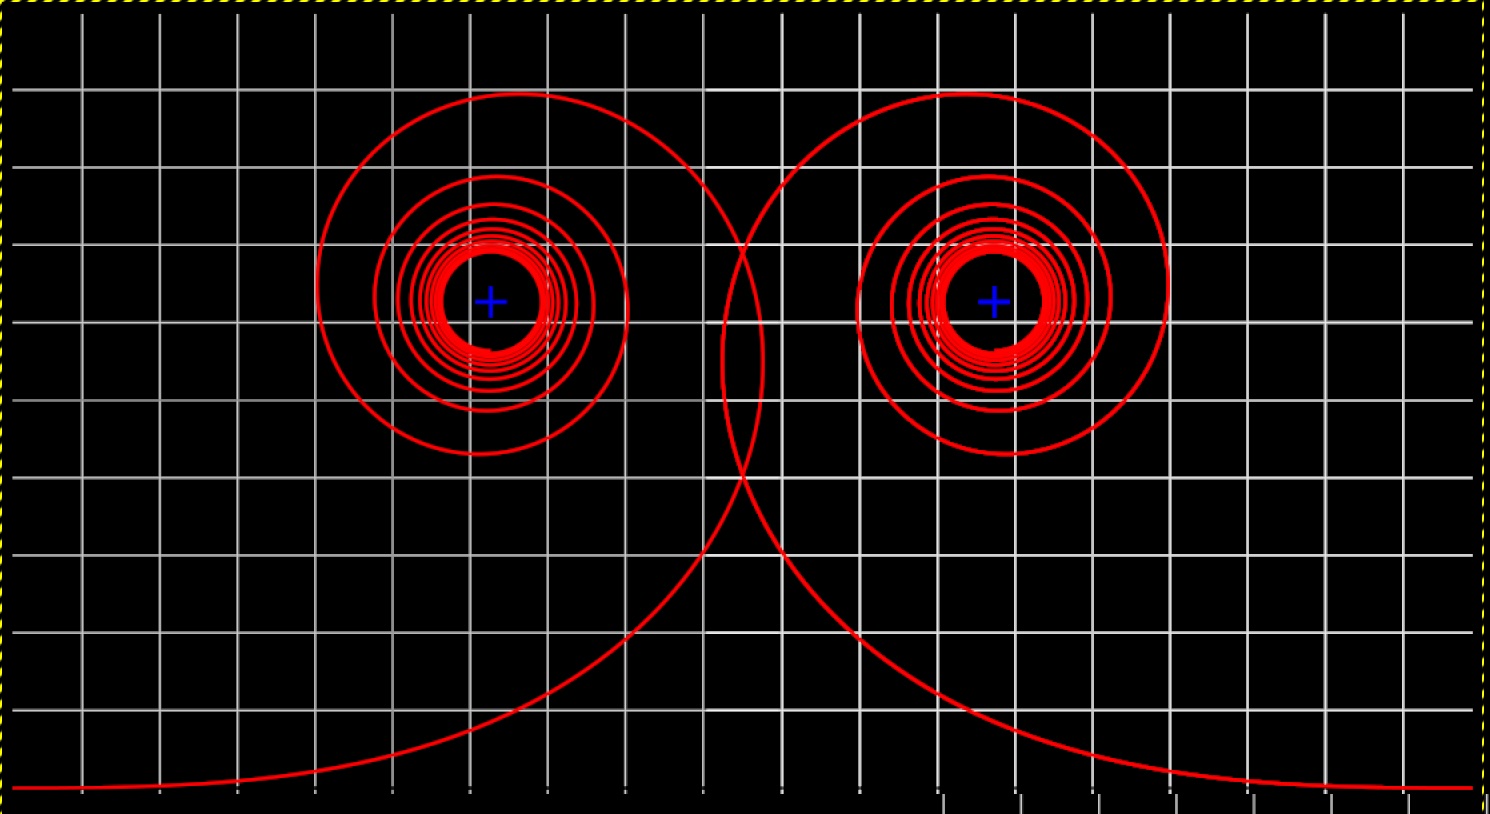The width and height of the screenshot is (1490, 814).
Task: Click upper crossing point of the two red curves
Action: tap(742, 248)
